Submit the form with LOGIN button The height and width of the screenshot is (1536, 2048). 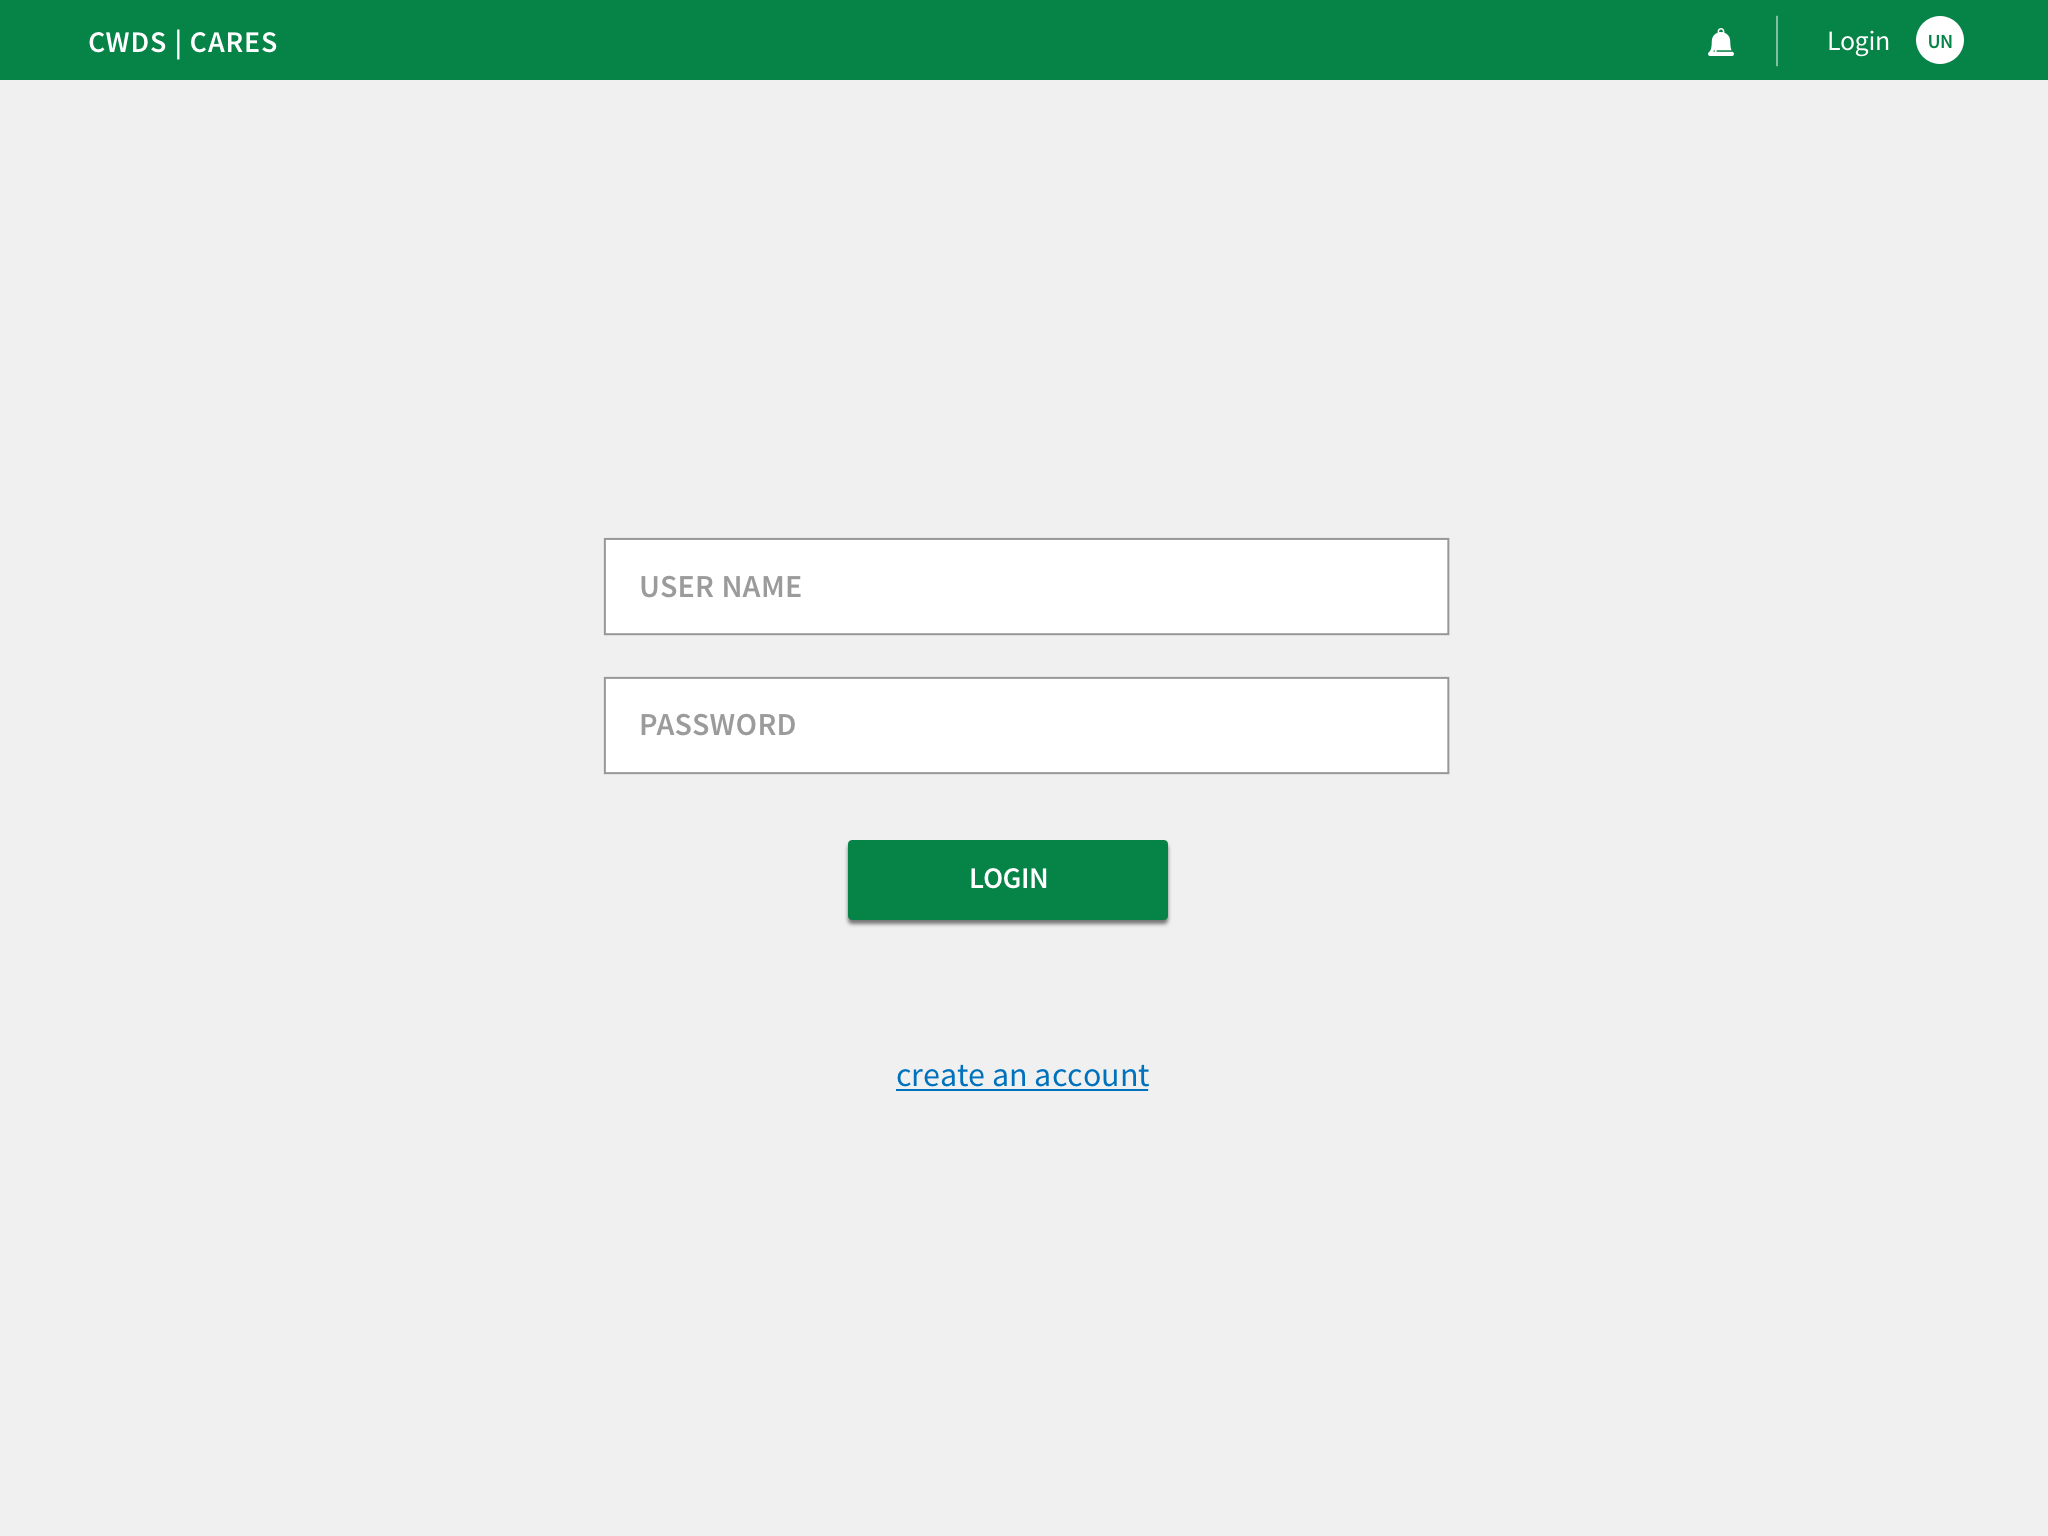[1007, 879]
